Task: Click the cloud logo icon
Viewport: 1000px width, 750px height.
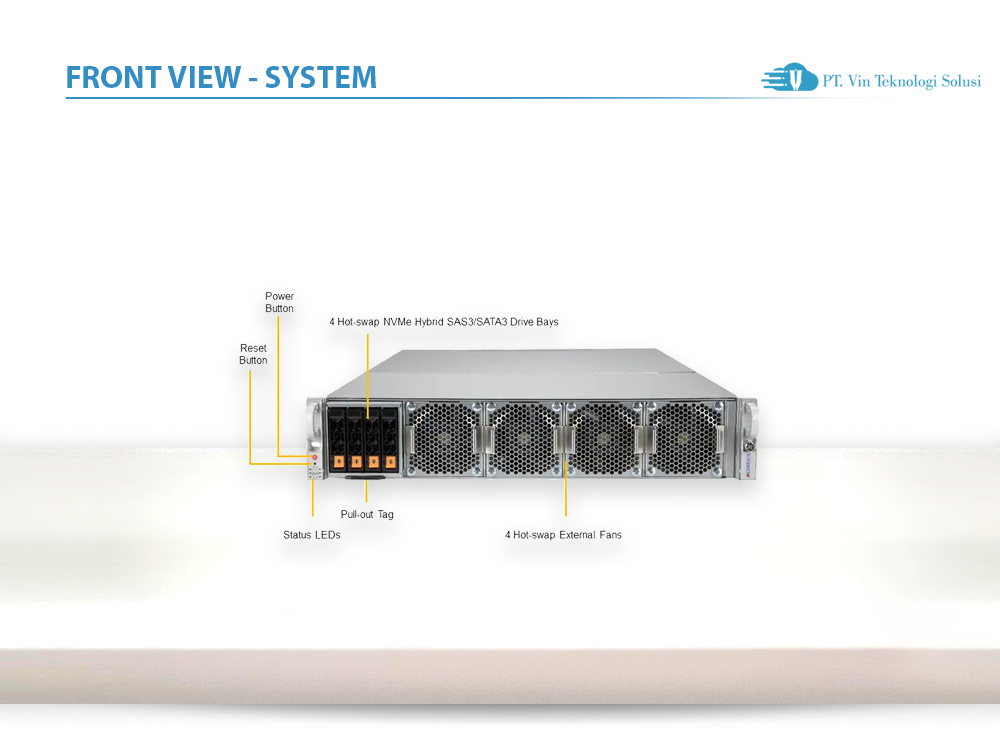Action: coord(790,77)
